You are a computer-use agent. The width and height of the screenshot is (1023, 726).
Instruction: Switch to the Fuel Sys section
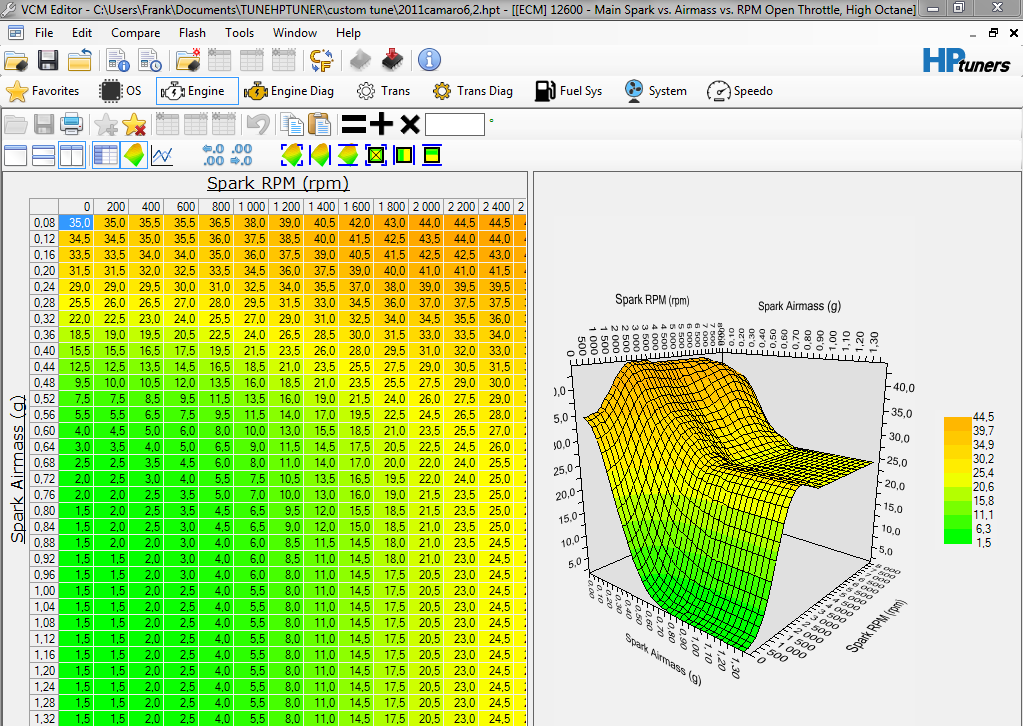coord(568,91)
